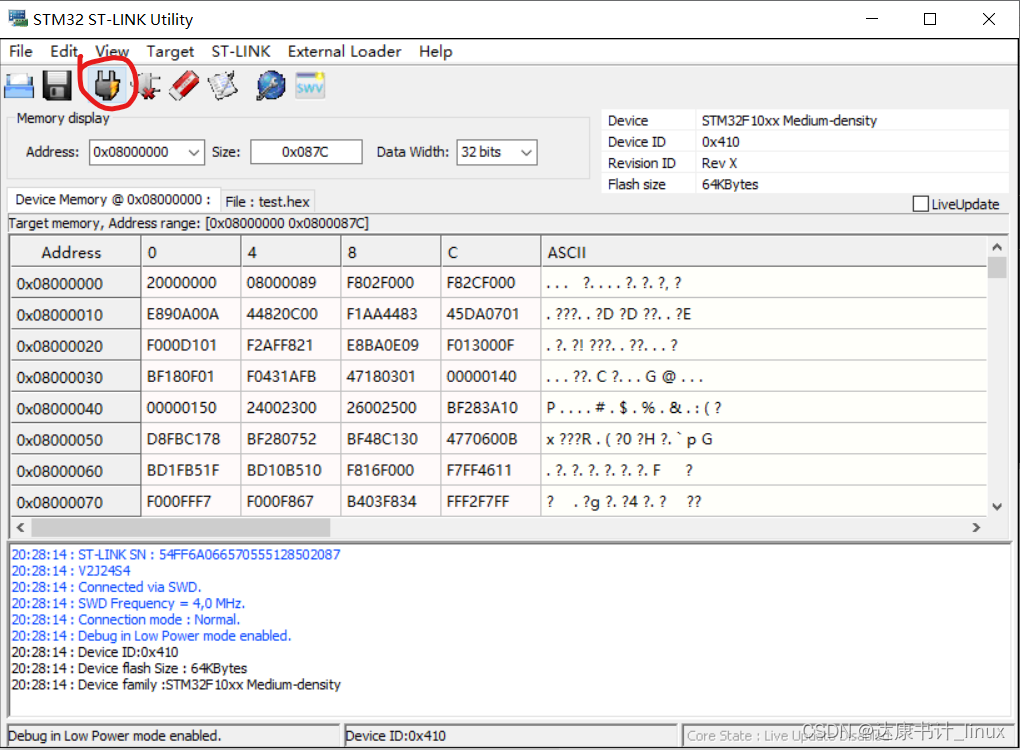This screenshot has width=1020, height=750.
Task: Select row address 0x08000040
Action: (75, 408)
